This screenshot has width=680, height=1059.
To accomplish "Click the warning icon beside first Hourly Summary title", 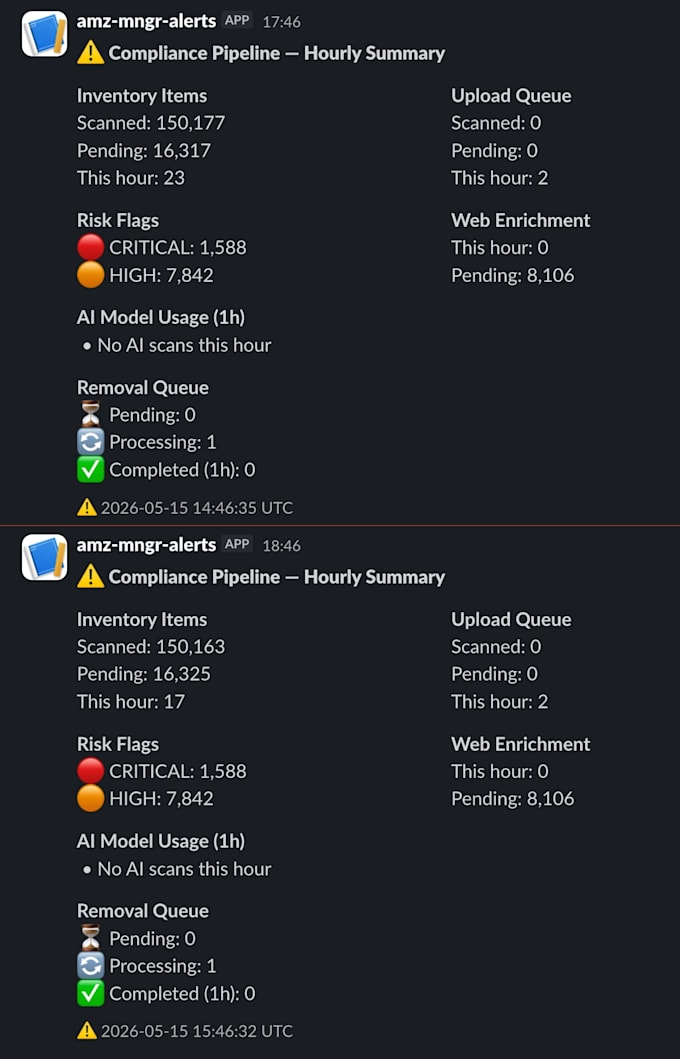I will point(90,53).
